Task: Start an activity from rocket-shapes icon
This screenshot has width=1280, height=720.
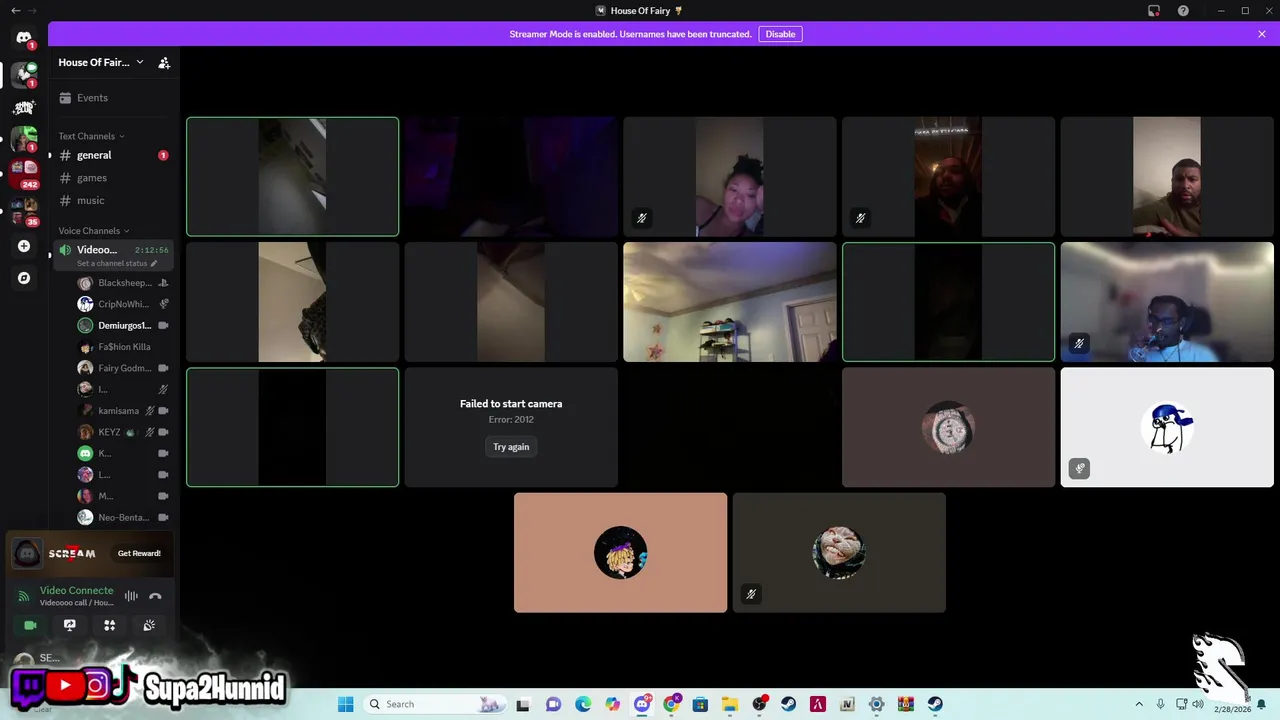Action: (110, 625)
